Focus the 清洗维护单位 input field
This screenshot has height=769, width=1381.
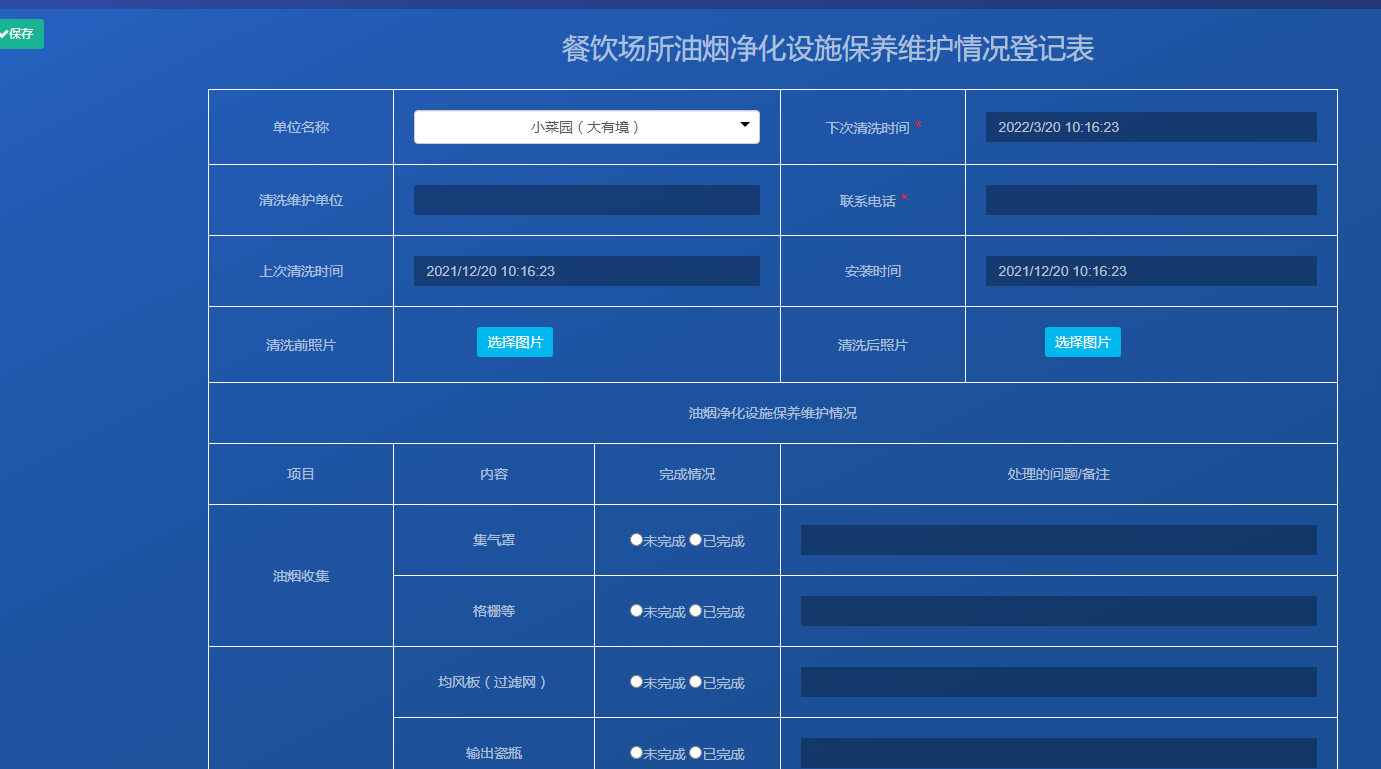click(x=587, y=200)
